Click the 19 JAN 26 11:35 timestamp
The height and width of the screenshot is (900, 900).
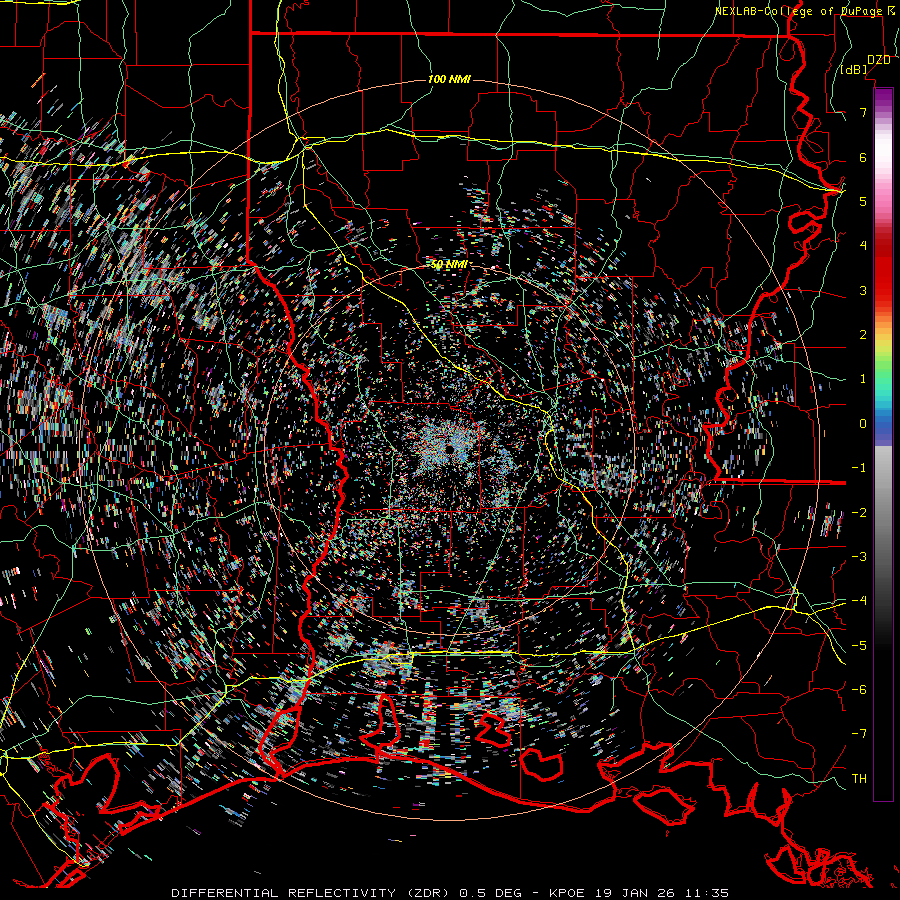click(660, 893)
